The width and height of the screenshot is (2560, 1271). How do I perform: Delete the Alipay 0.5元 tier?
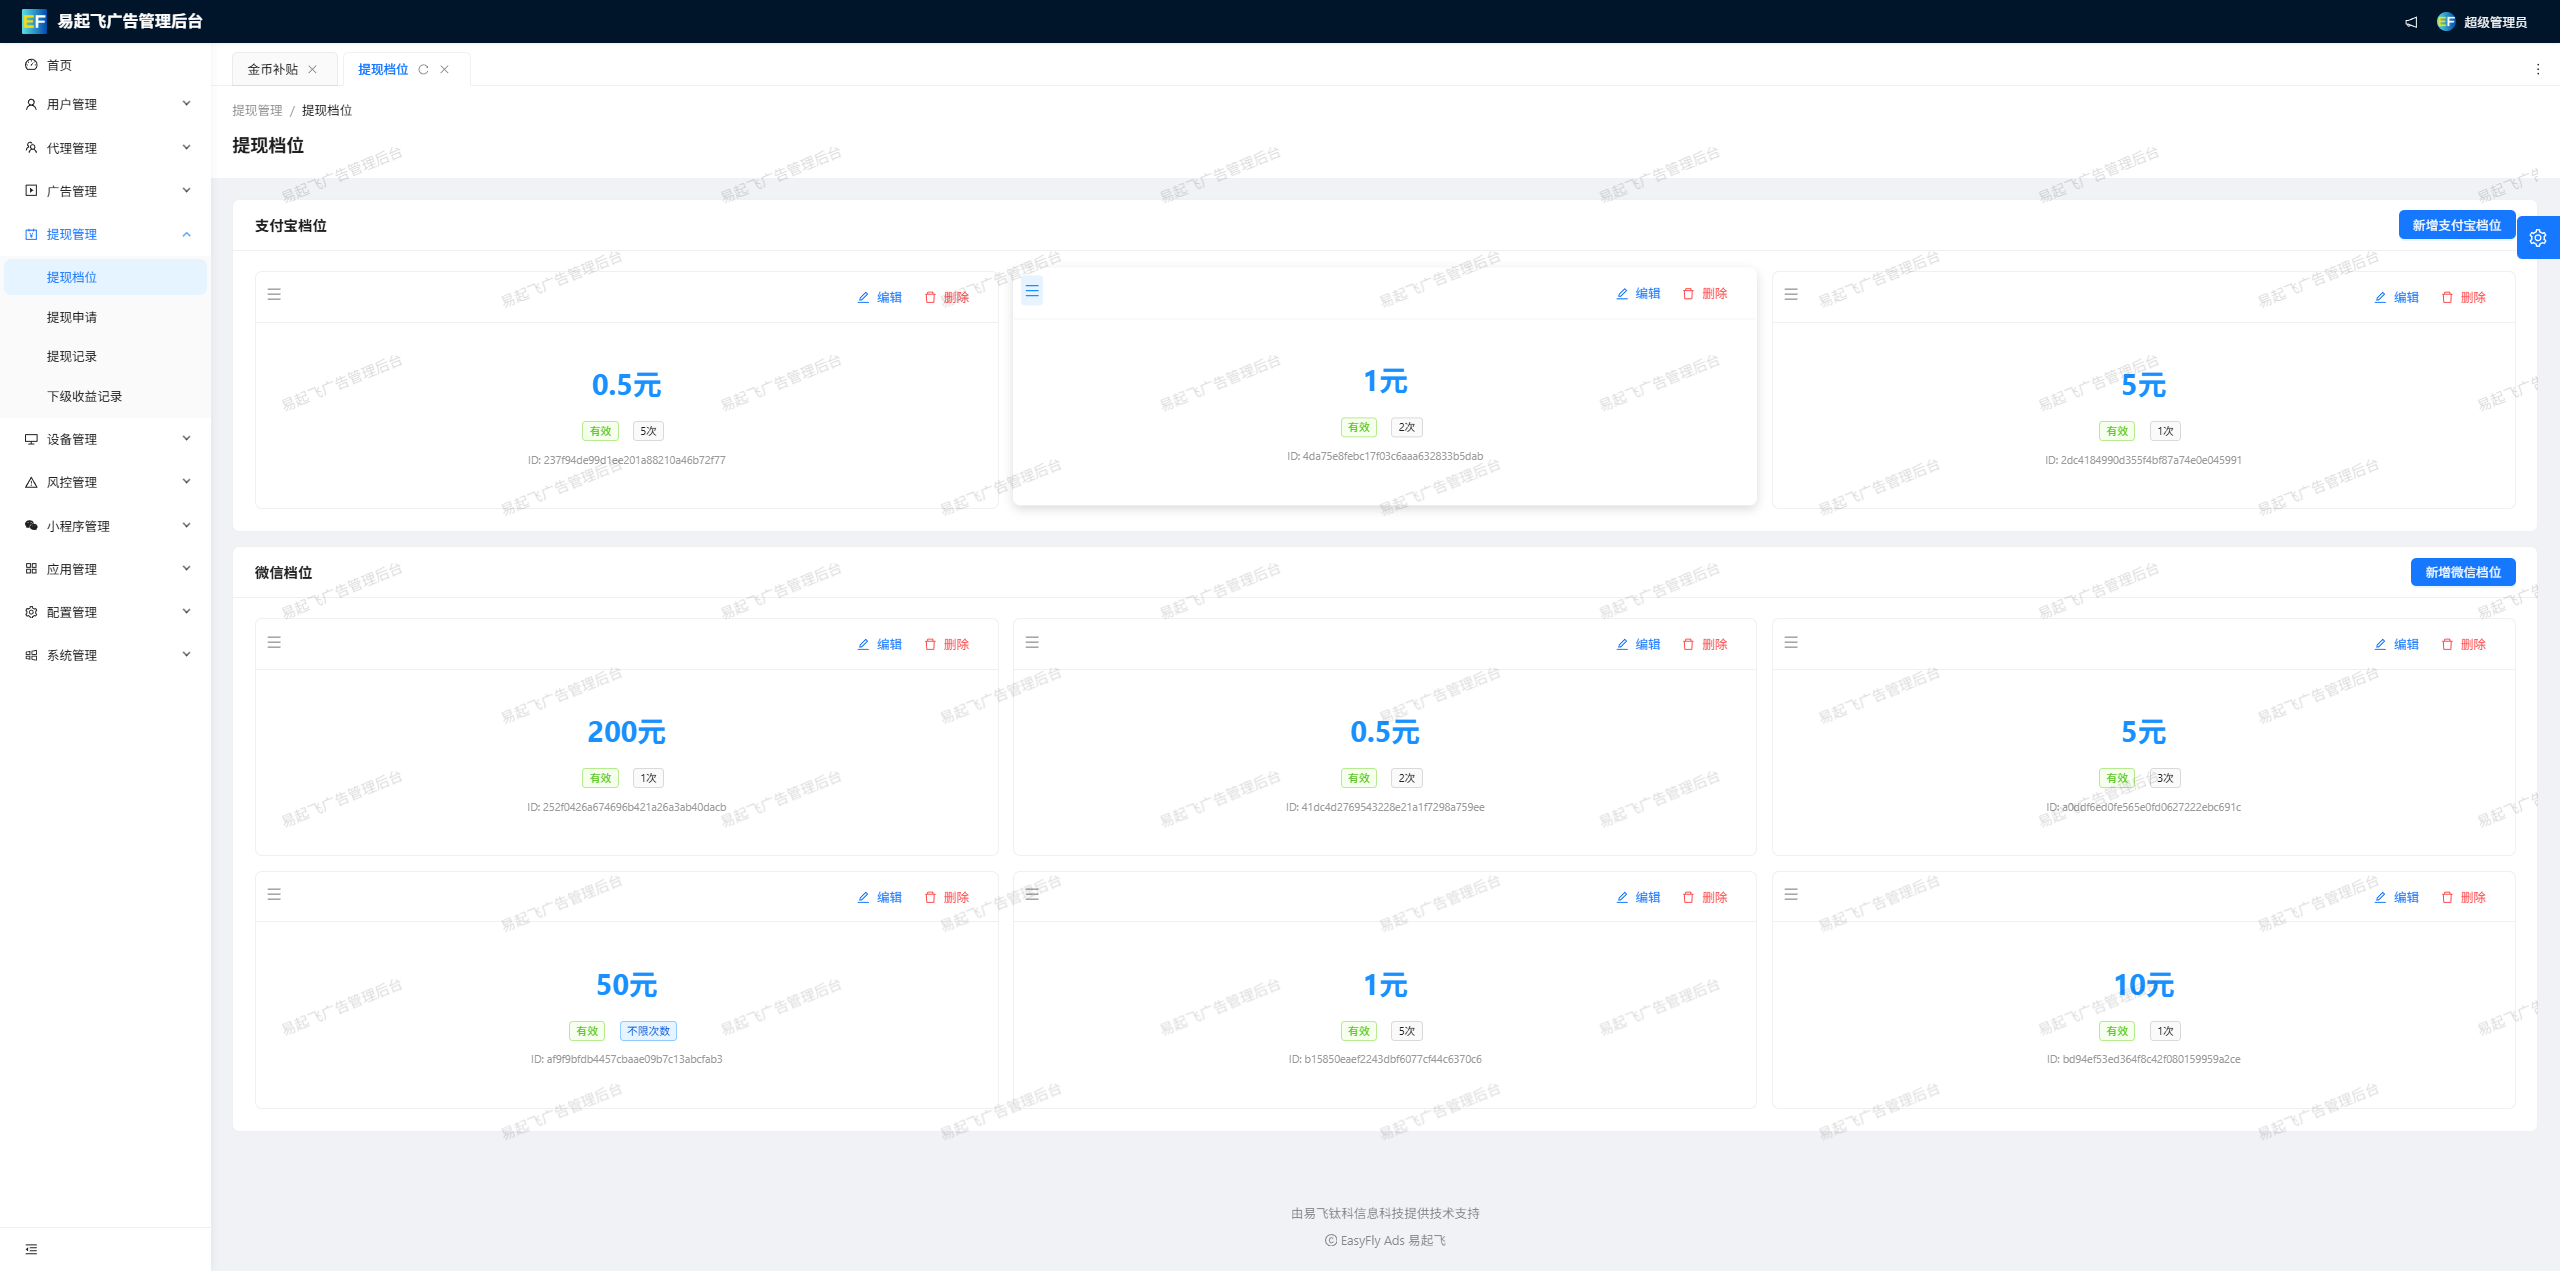[946, 297]
